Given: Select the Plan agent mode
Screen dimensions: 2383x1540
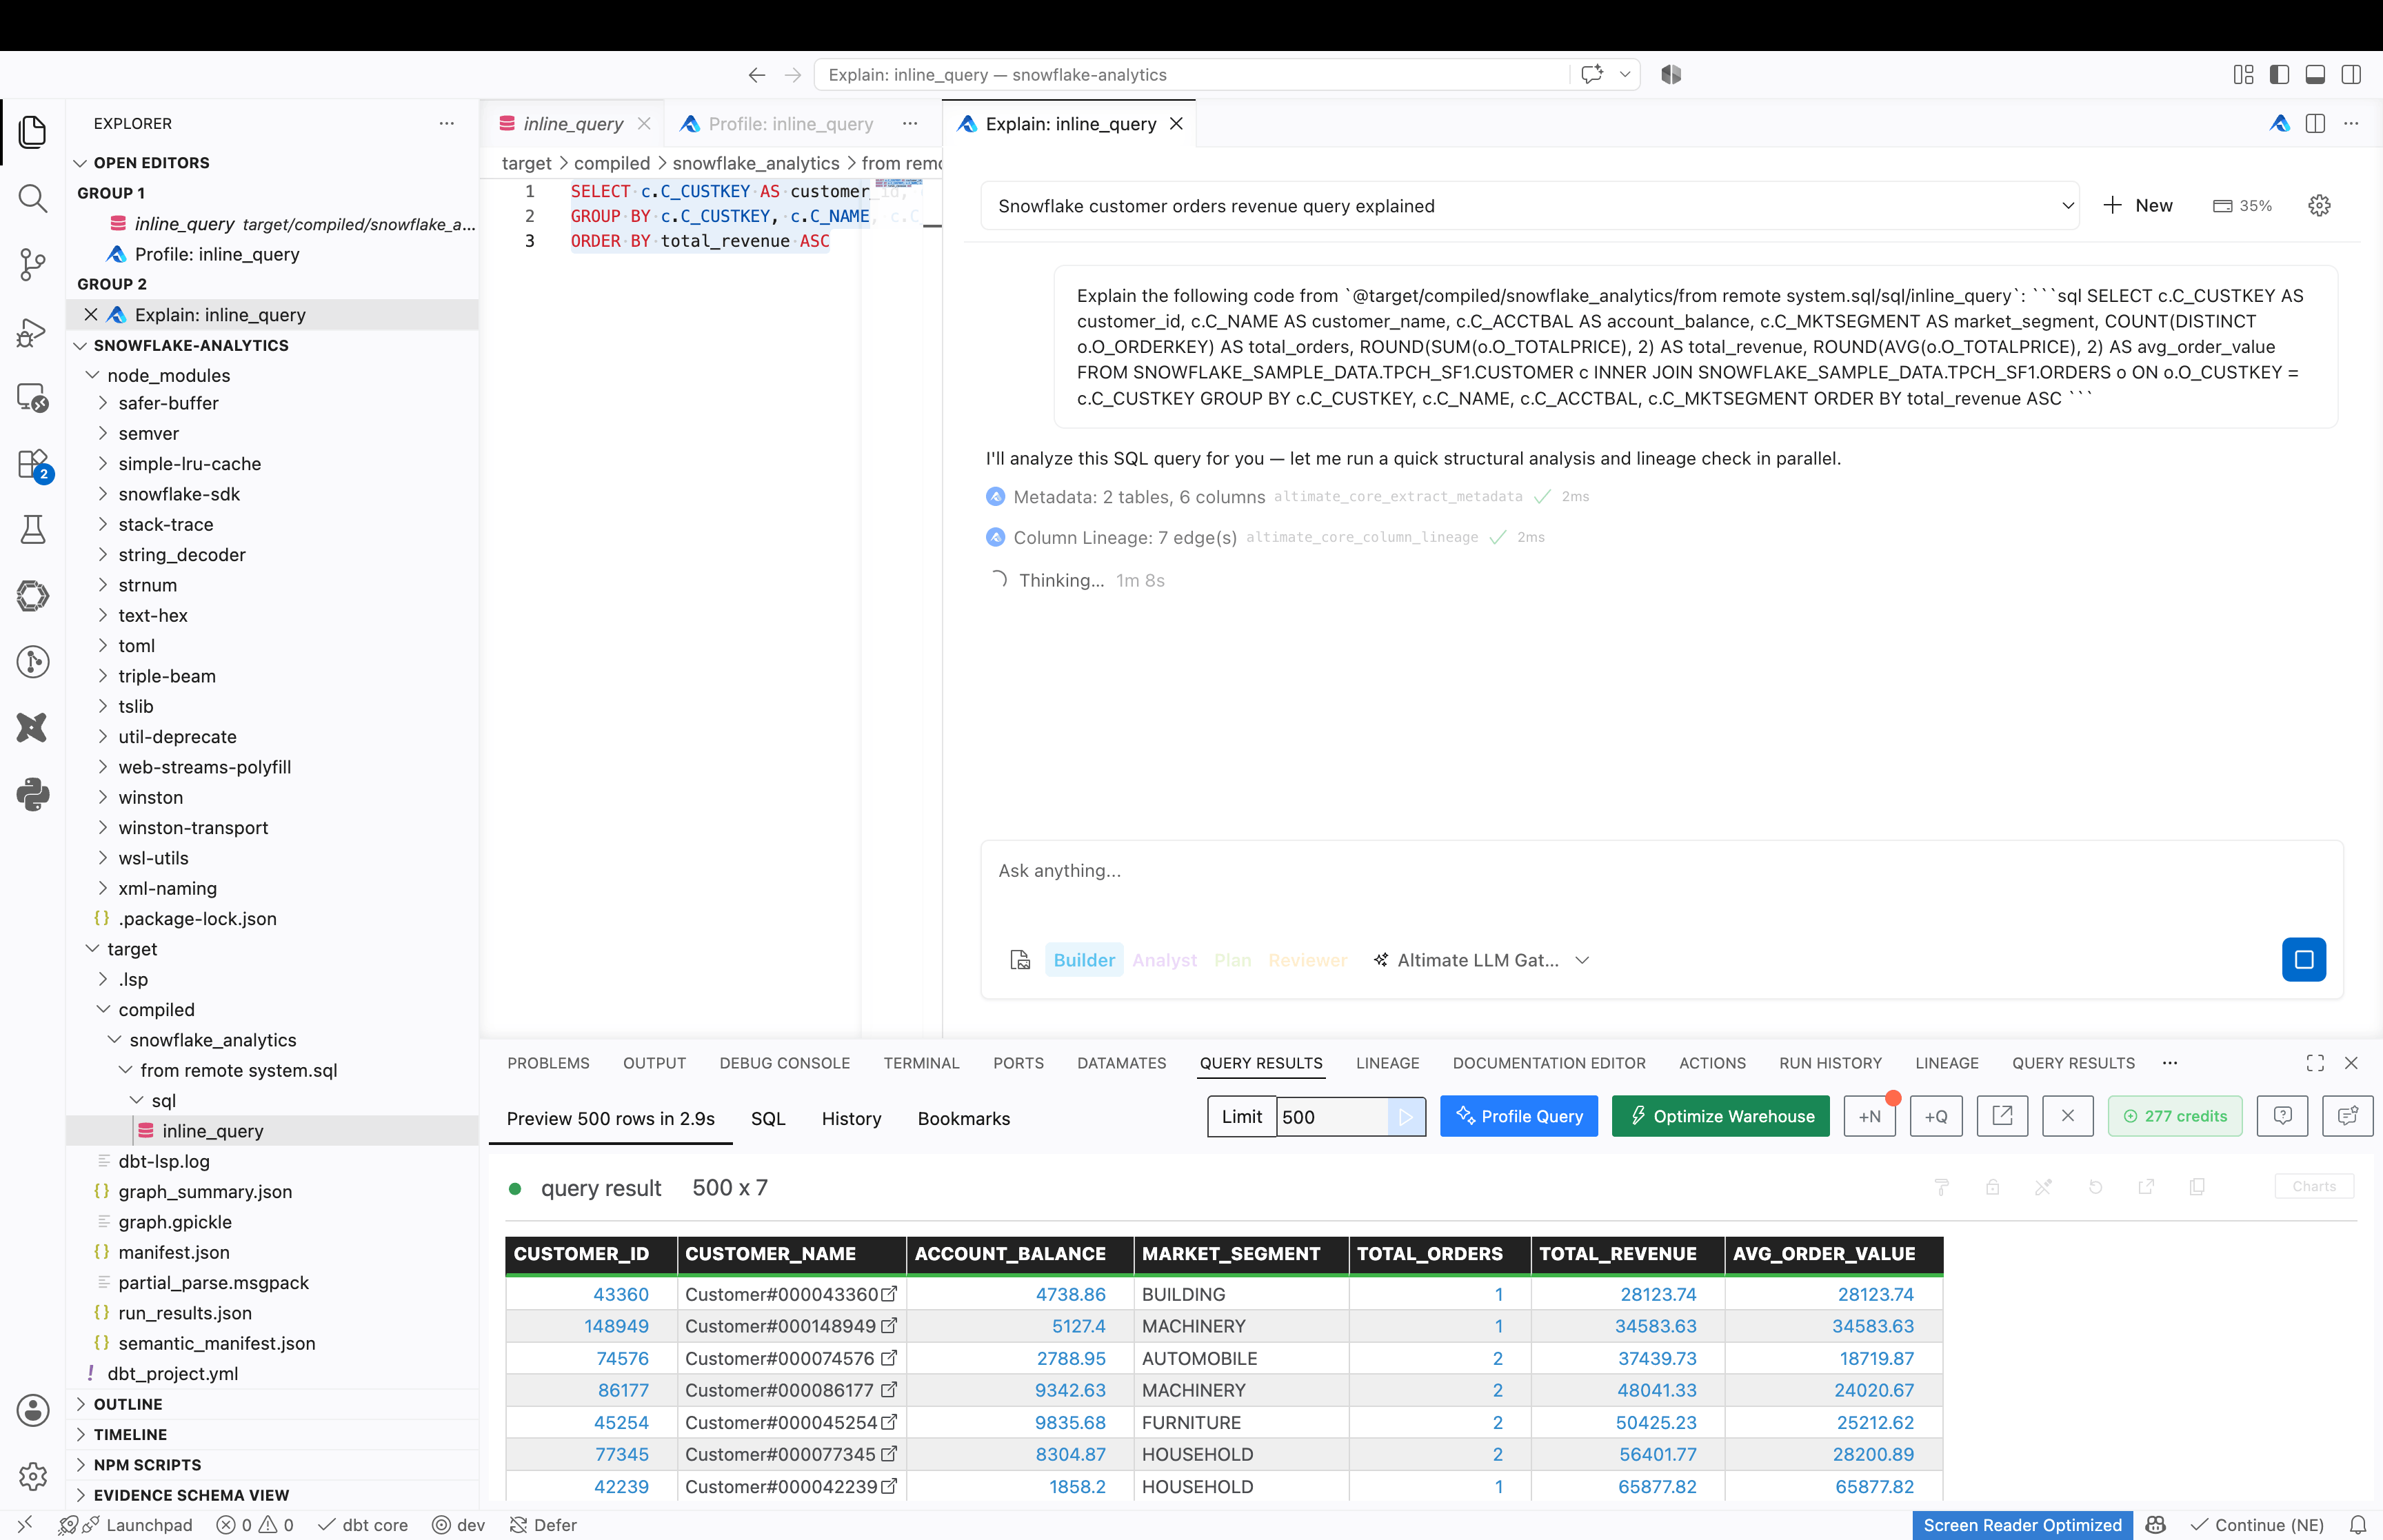Looking at the screenshot, I should (x=1232, y=960).
